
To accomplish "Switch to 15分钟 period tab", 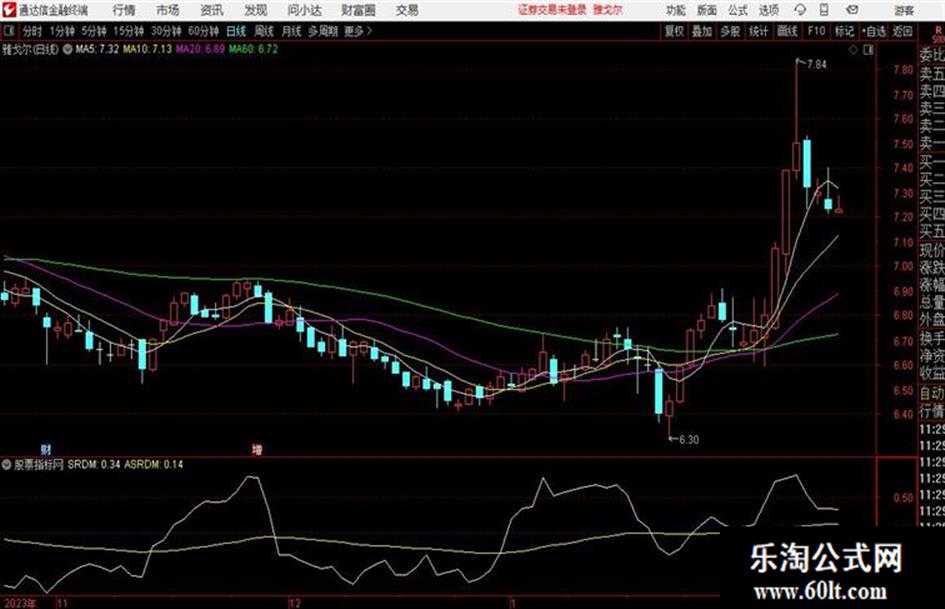I will pos(129,31).
